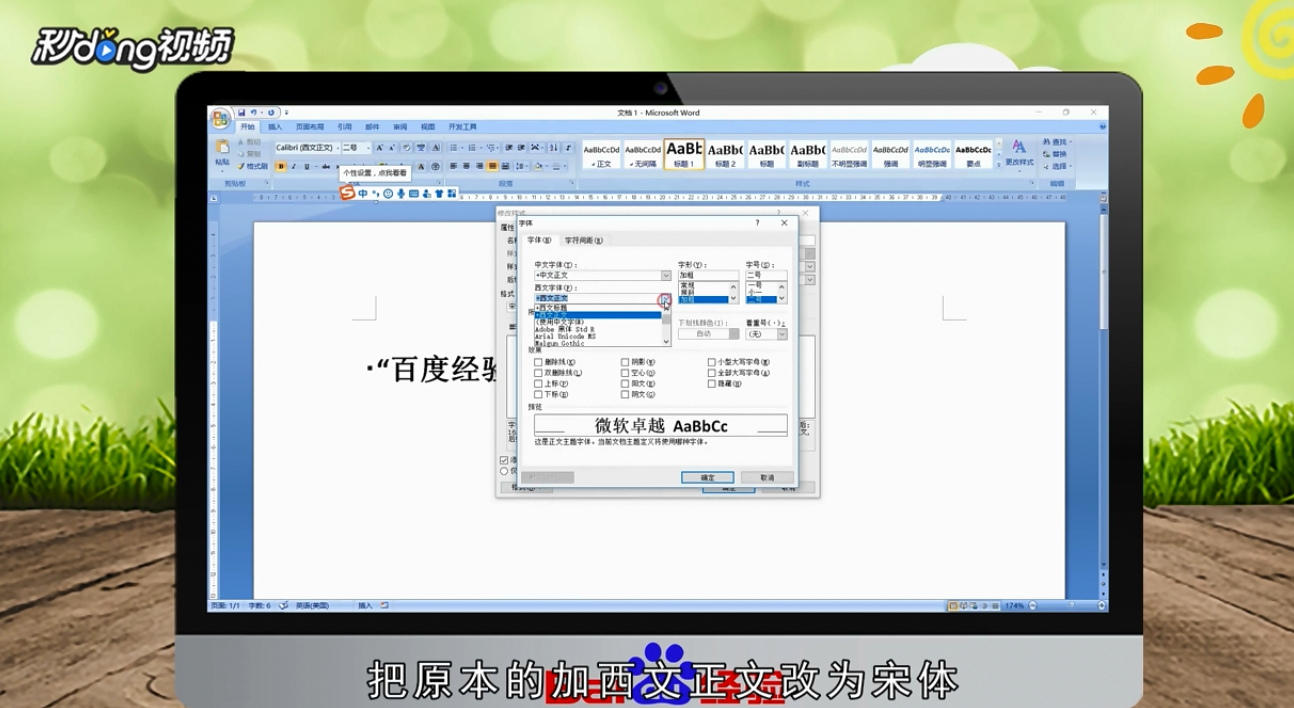
Task: Click the Sogou input method S icon
Action: tap(348, 193)
